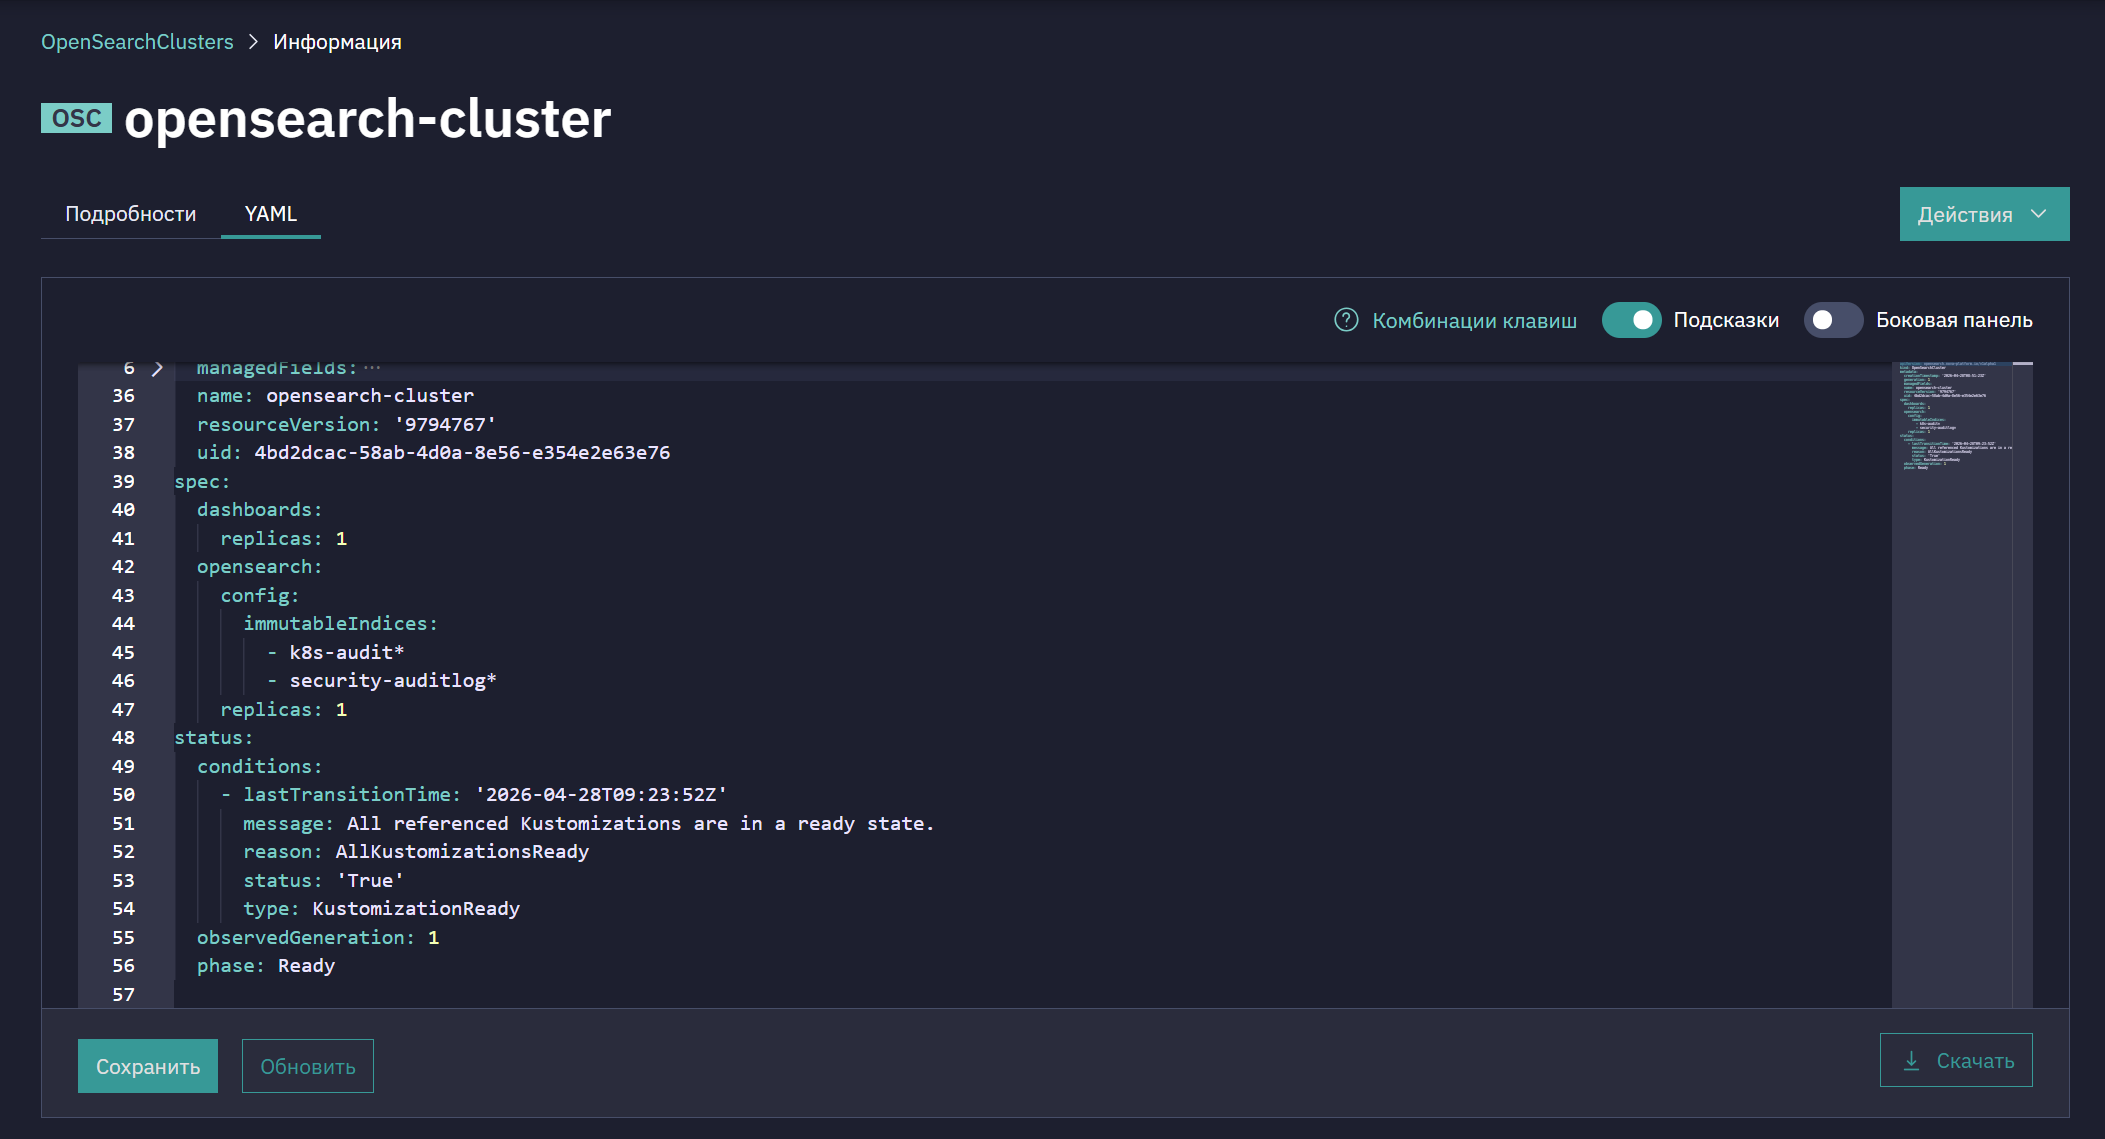Click the Действия chevron arrow
This screenshot has width=2105, height=1139.
[2039, 214]
